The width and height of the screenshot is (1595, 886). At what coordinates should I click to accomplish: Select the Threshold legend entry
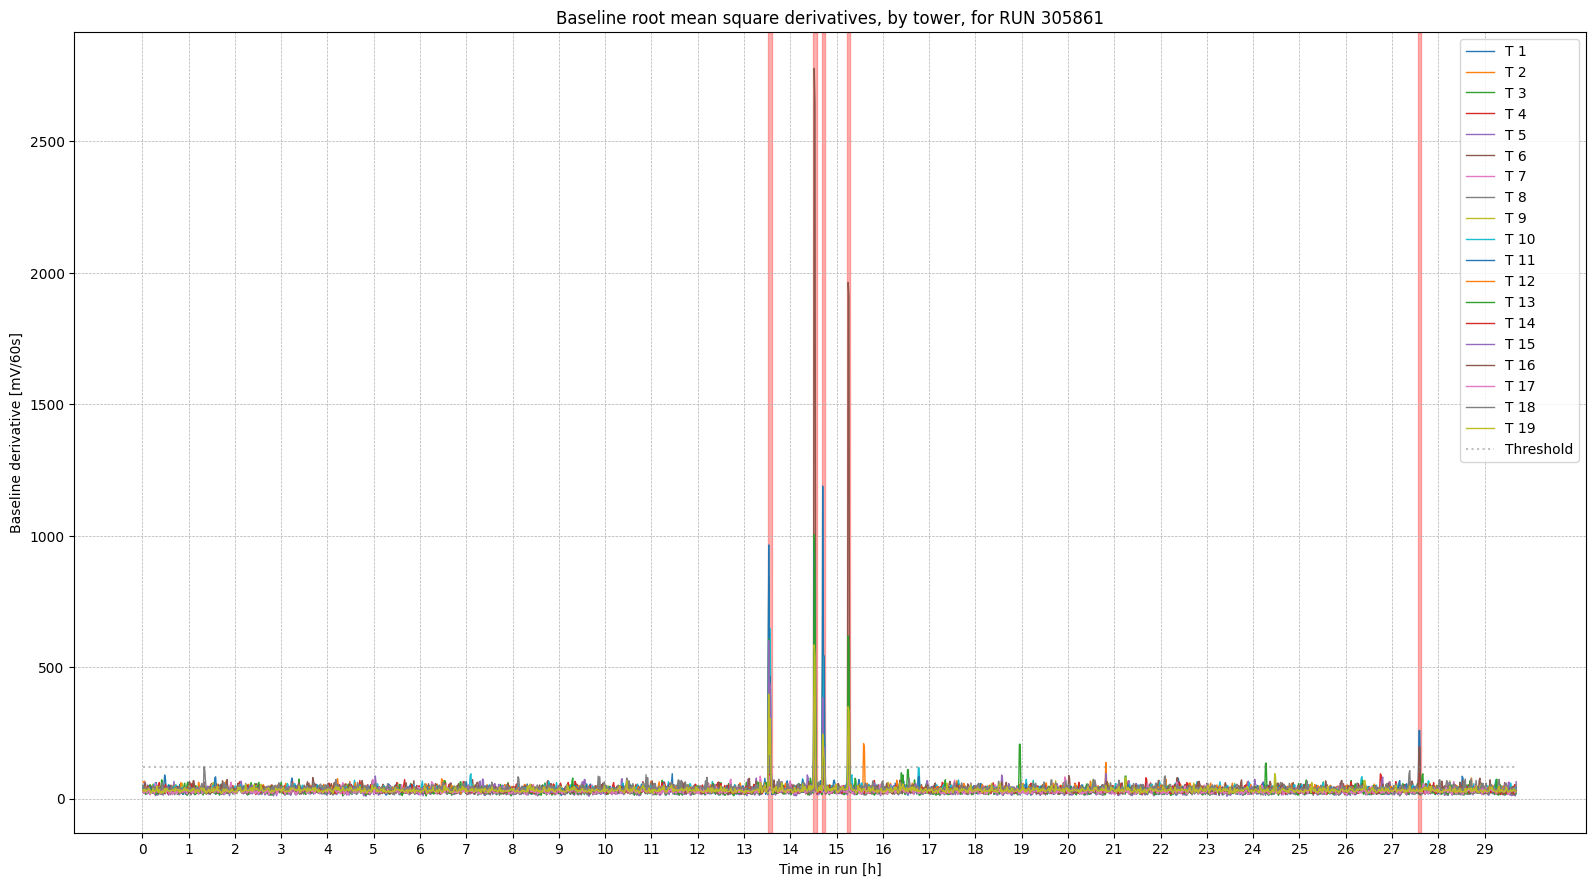1538,449
